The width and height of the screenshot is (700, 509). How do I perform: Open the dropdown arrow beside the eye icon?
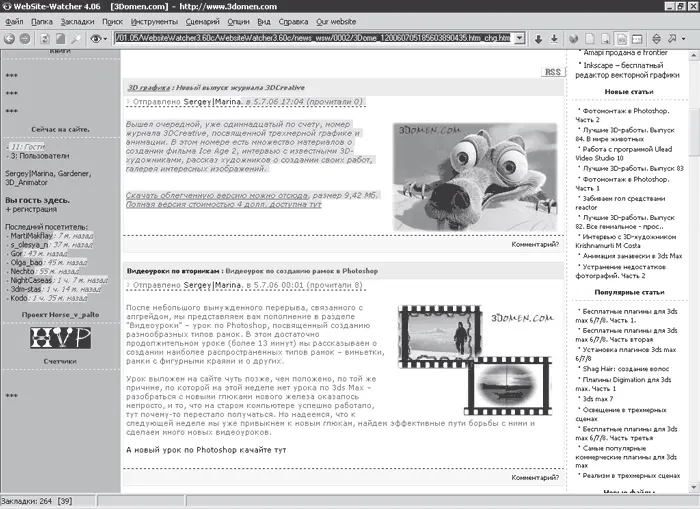[x=105, y=39]
